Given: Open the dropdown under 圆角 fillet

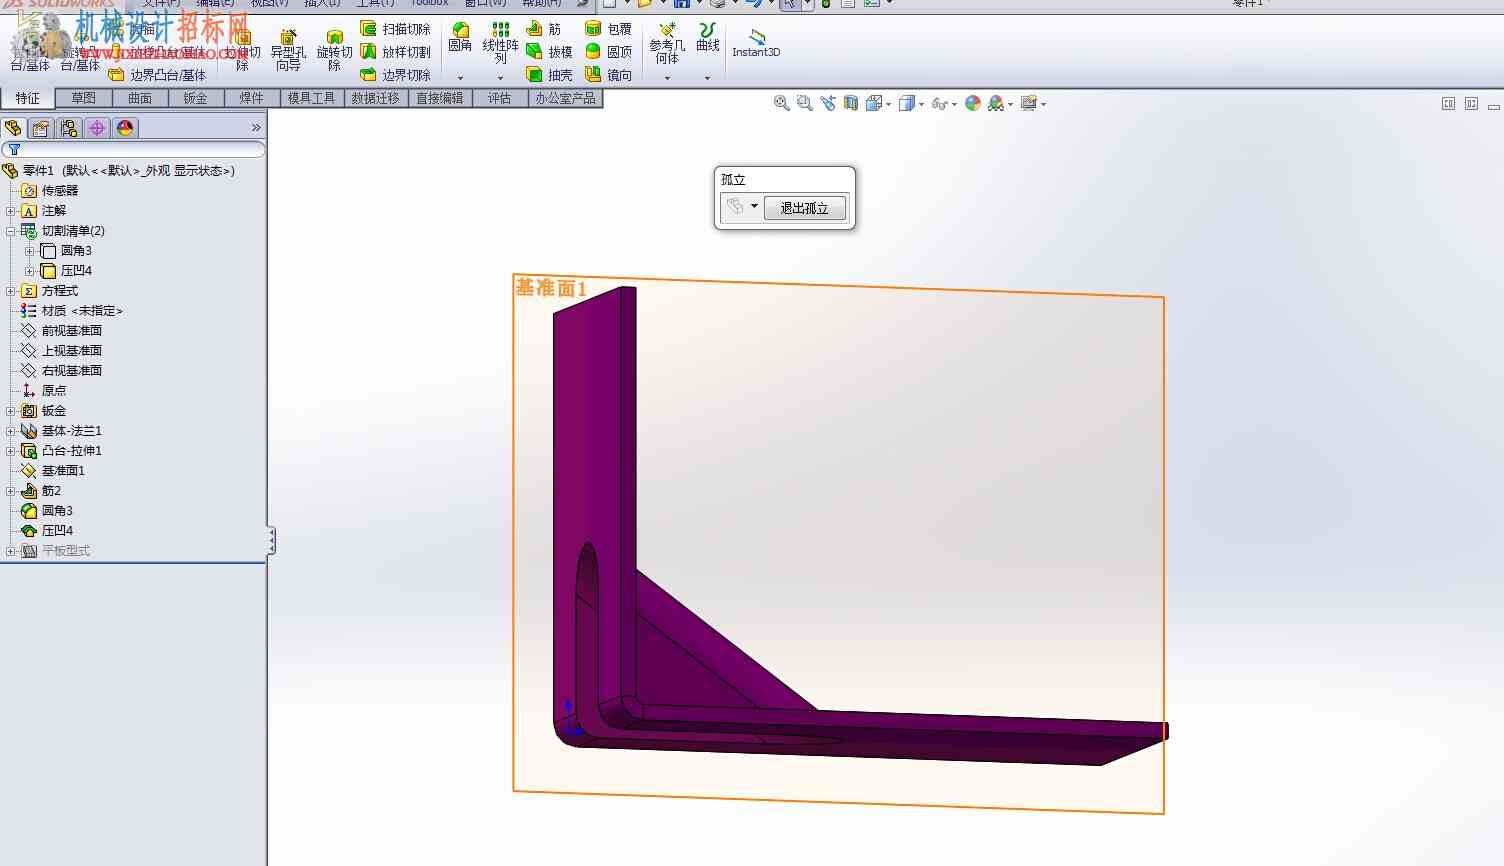Looking at the screenshot, I should (x=460, y=78).
